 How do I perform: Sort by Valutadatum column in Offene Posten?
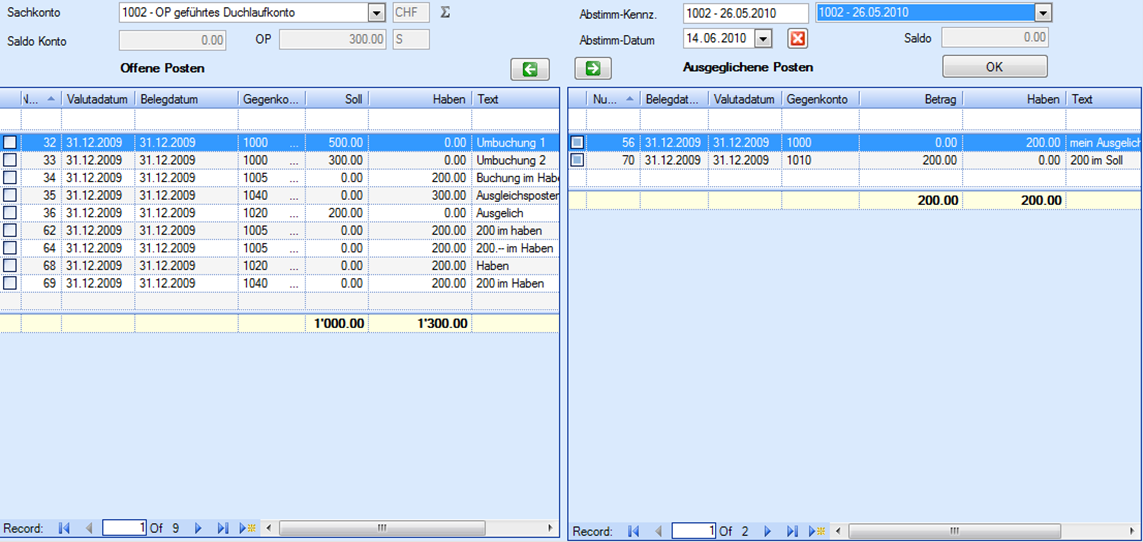pos(98,99)
